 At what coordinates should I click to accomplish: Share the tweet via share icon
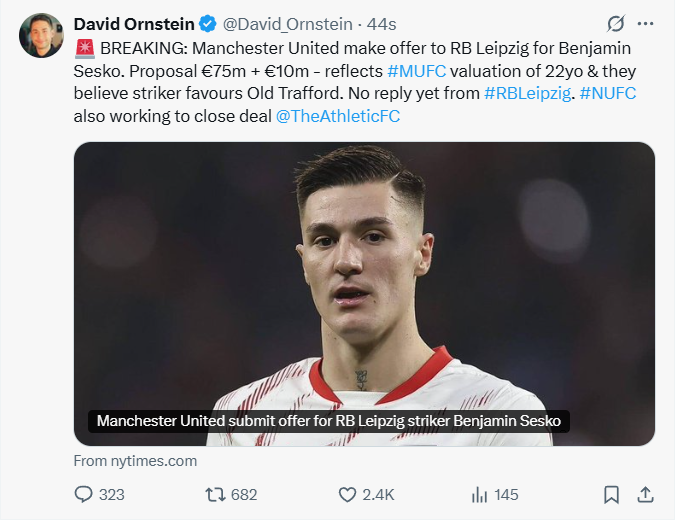pos(645,494)
